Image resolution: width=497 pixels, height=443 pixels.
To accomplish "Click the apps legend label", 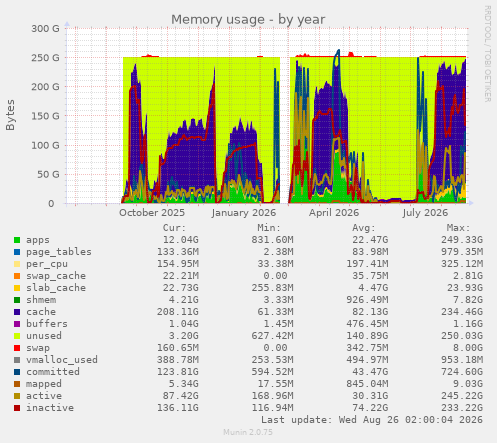I will (x=38, y=240).
